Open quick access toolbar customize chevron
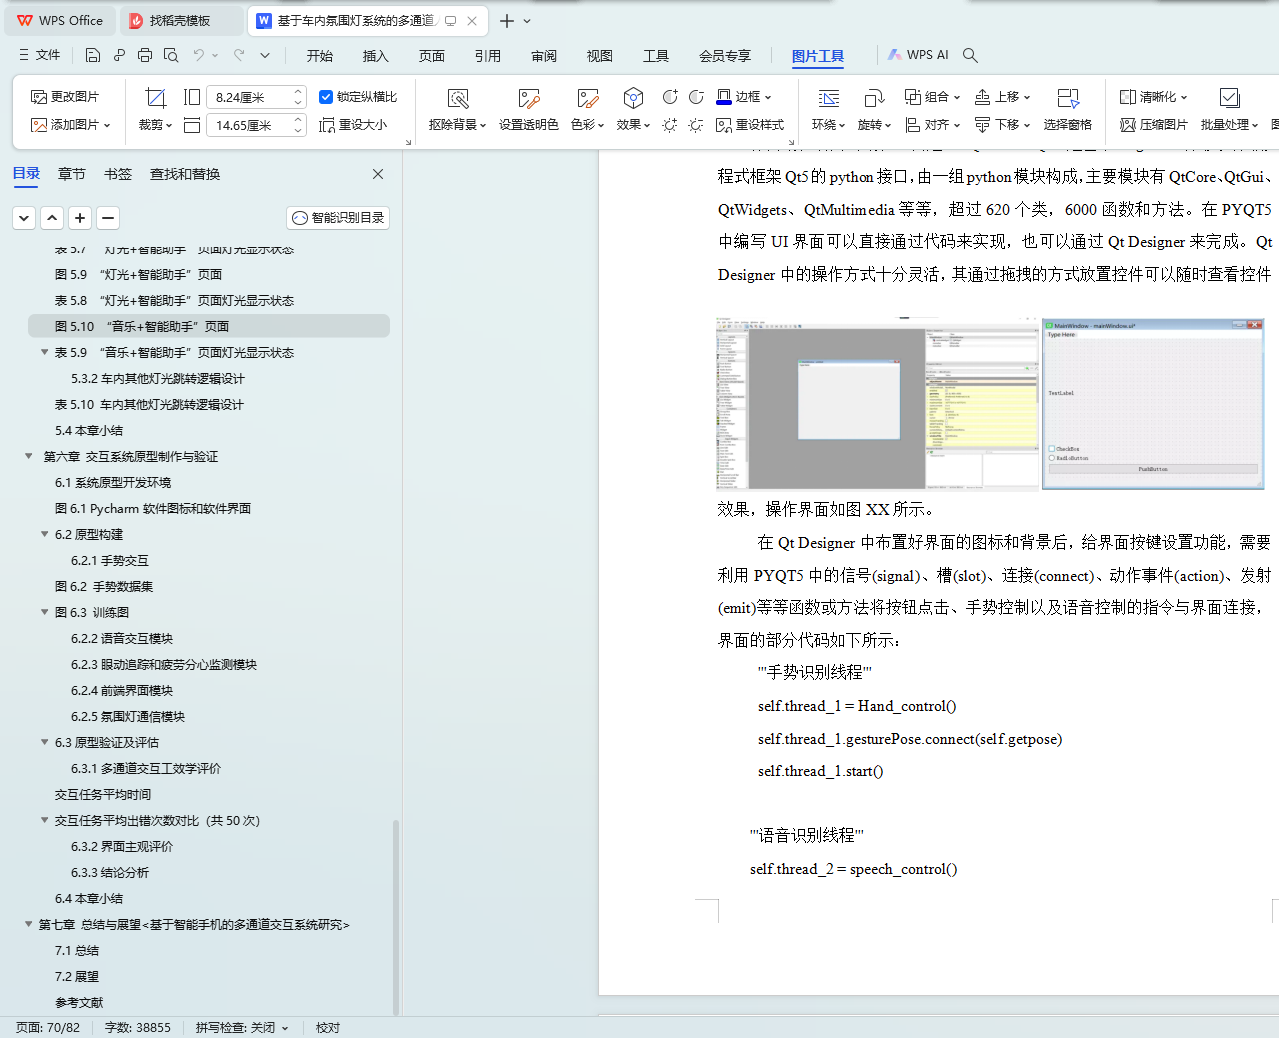The width and height of the screenshot is (1279, 1038). [265, 55]
